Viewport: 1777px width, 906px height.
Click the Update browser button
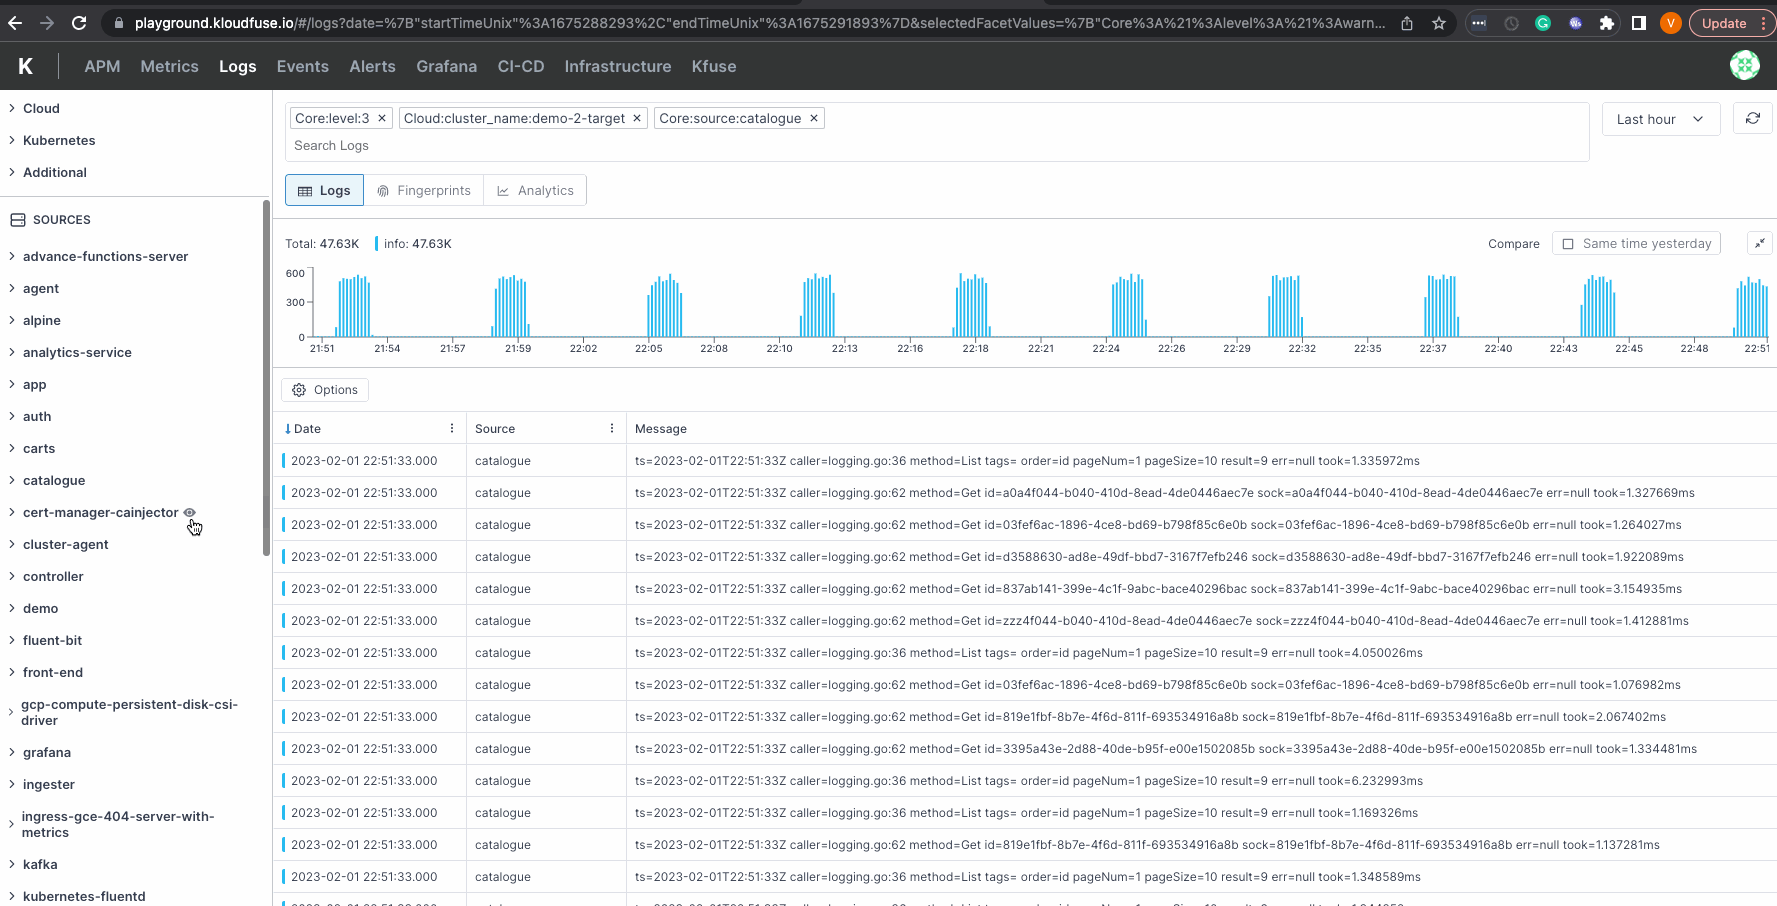[x=1725, y=22]
